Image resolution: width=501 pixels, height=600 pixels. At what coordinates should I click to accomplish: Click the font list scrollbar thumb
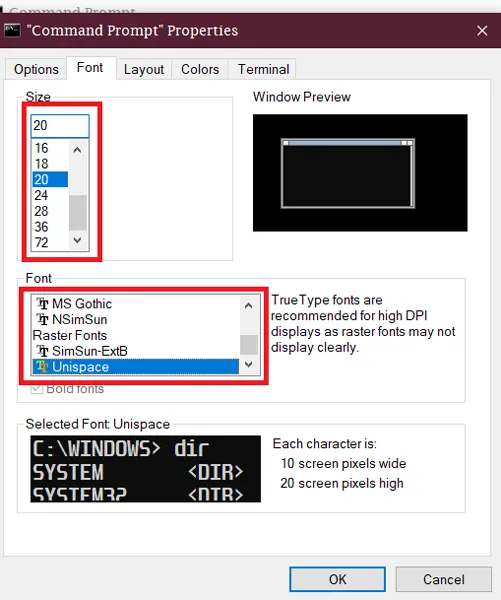click(x=249, y=345)
